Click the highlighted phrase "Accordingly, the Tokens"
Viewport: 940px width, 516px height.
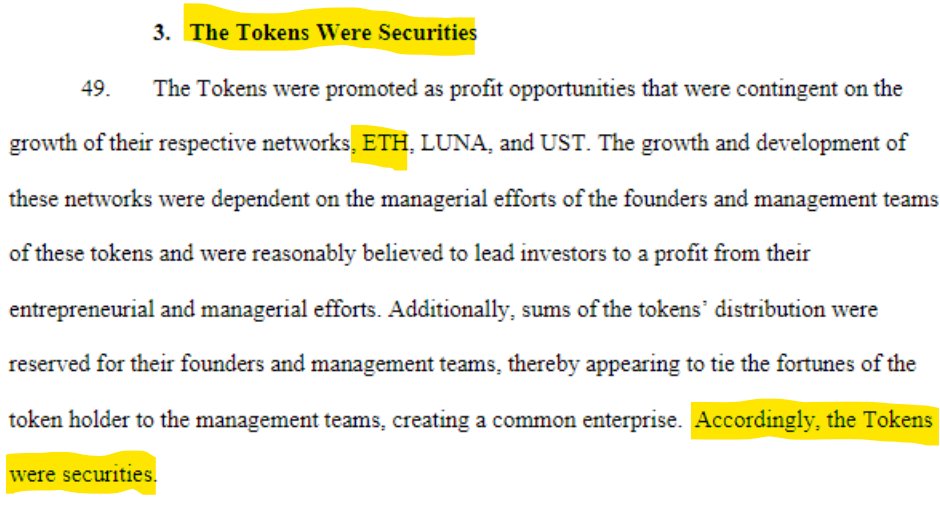coord(814,419)
